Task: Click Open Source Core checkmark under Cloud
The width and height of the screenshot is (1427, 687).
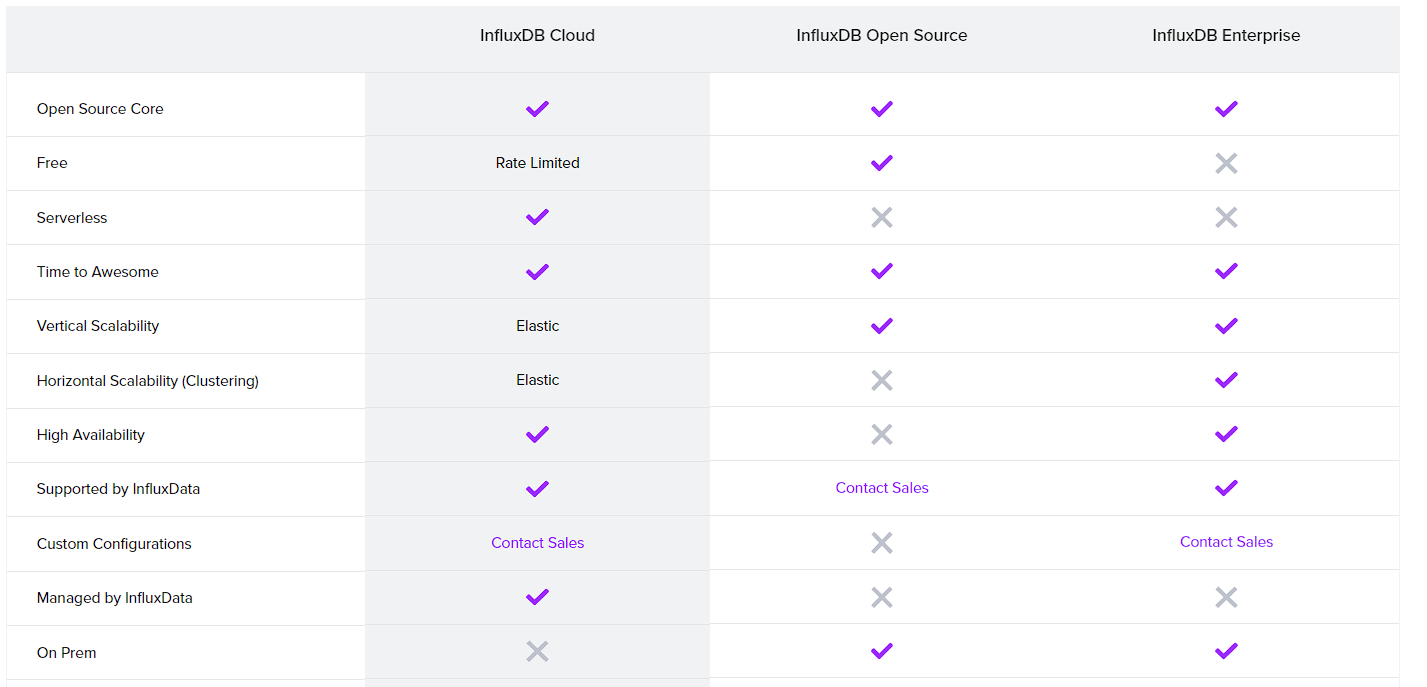Action: click(537, 109)
